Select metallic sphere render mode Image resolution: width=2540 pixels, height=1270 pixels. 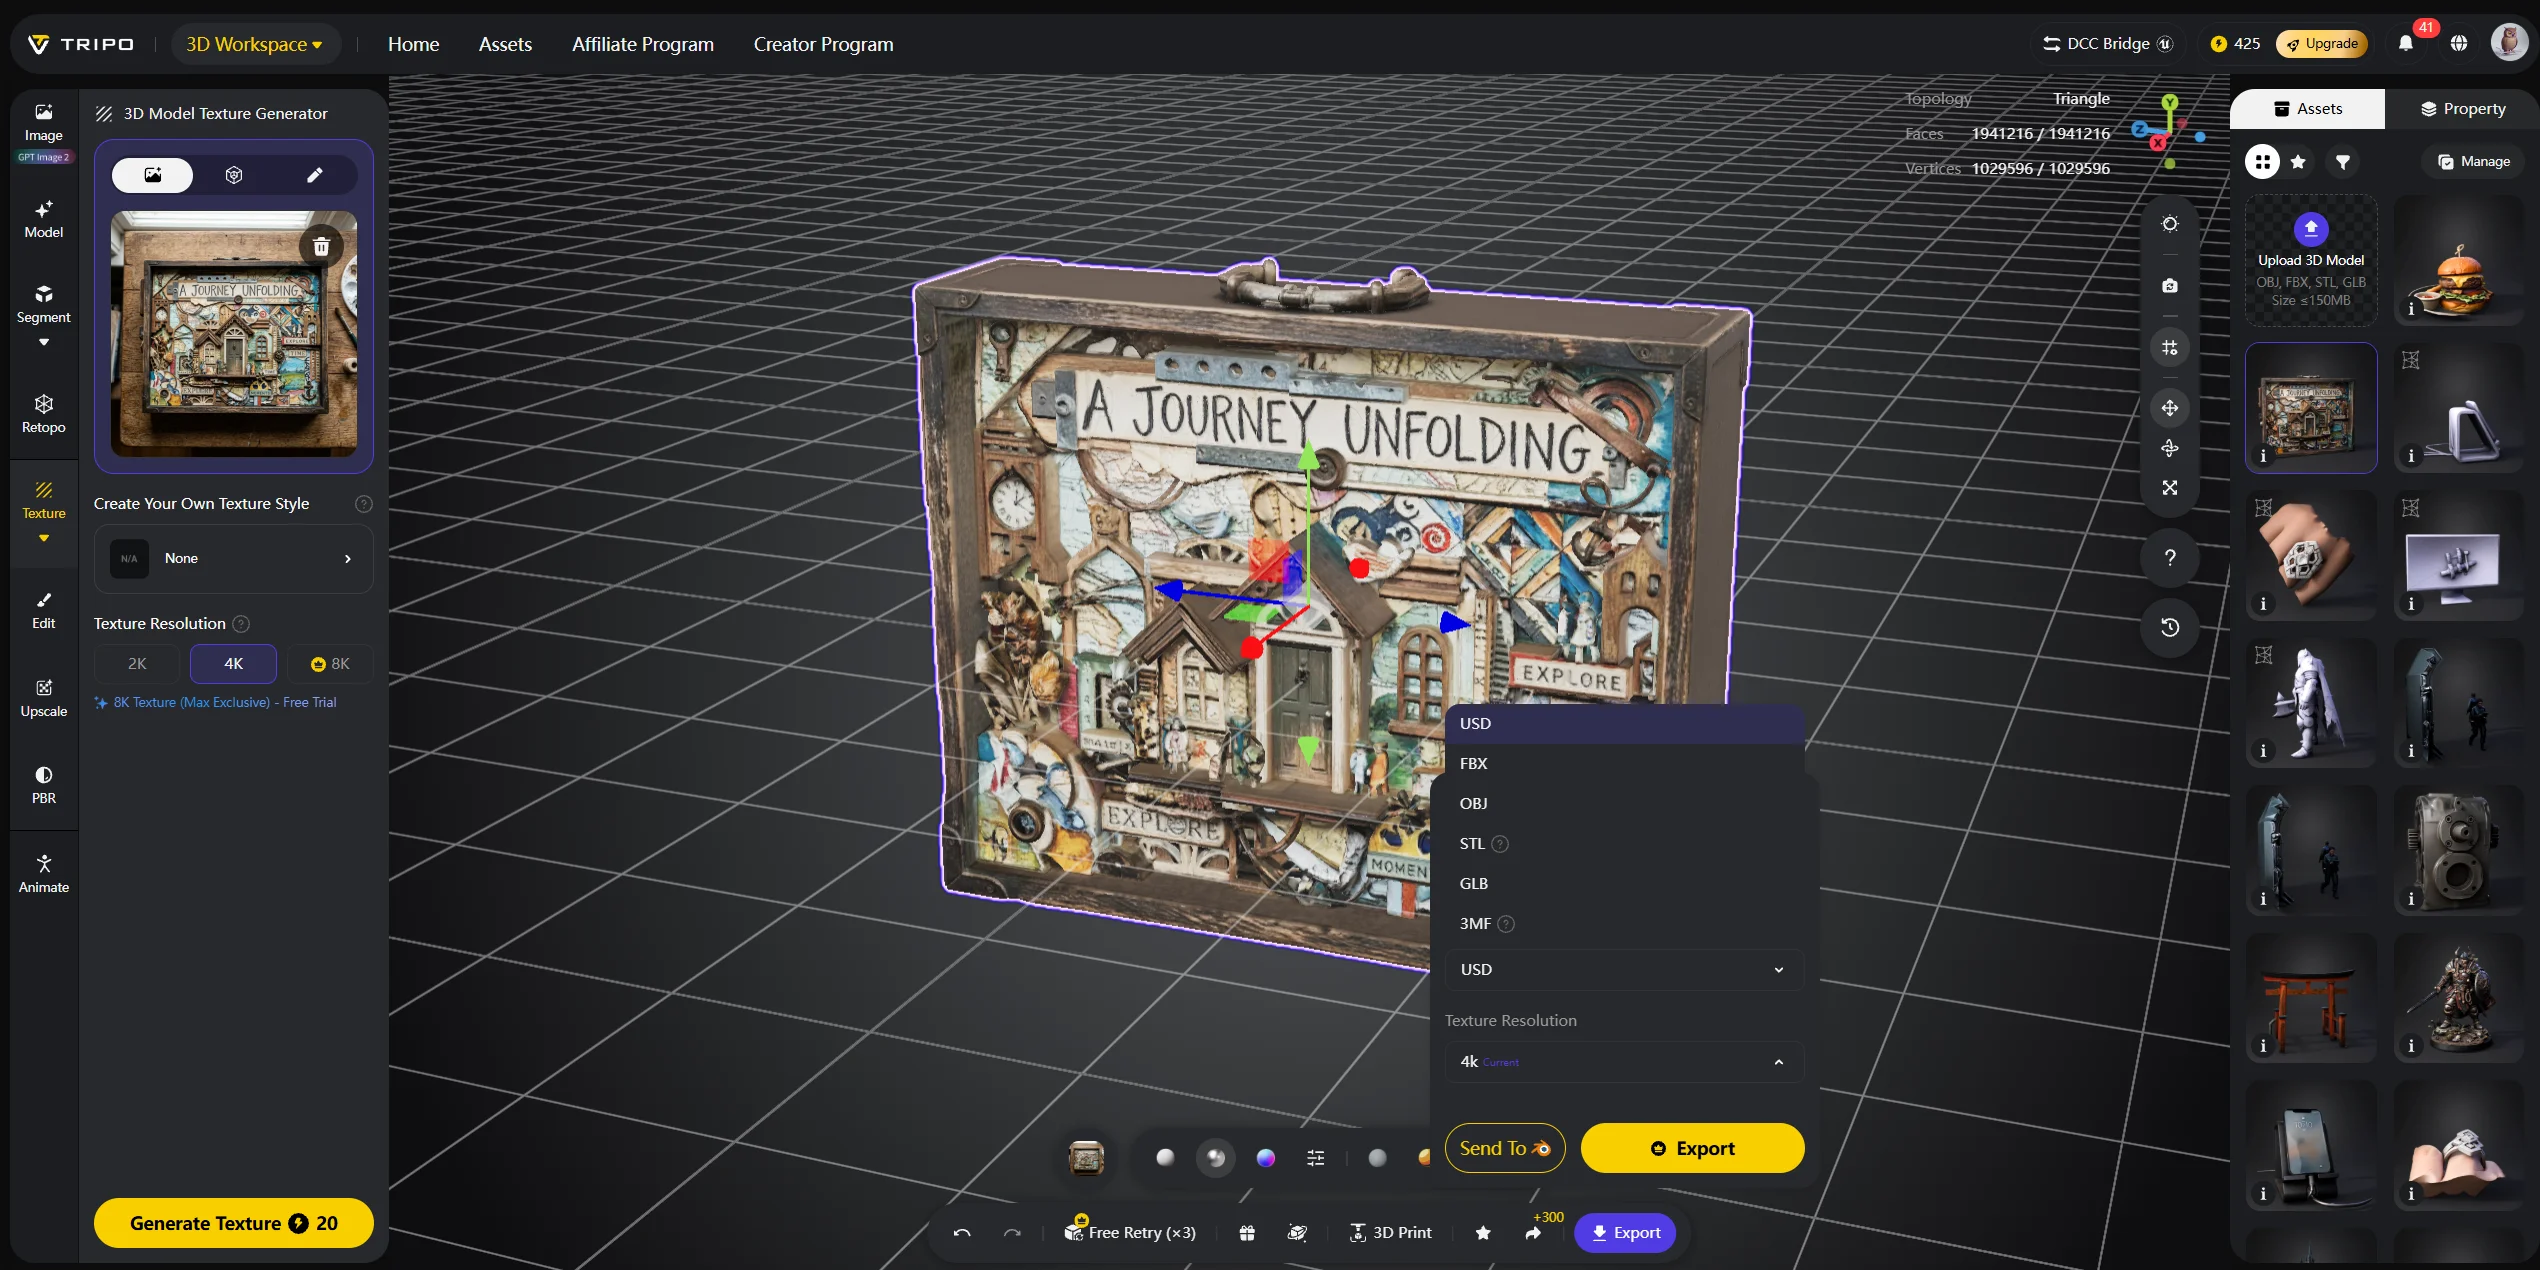tap(1215, 1158)
